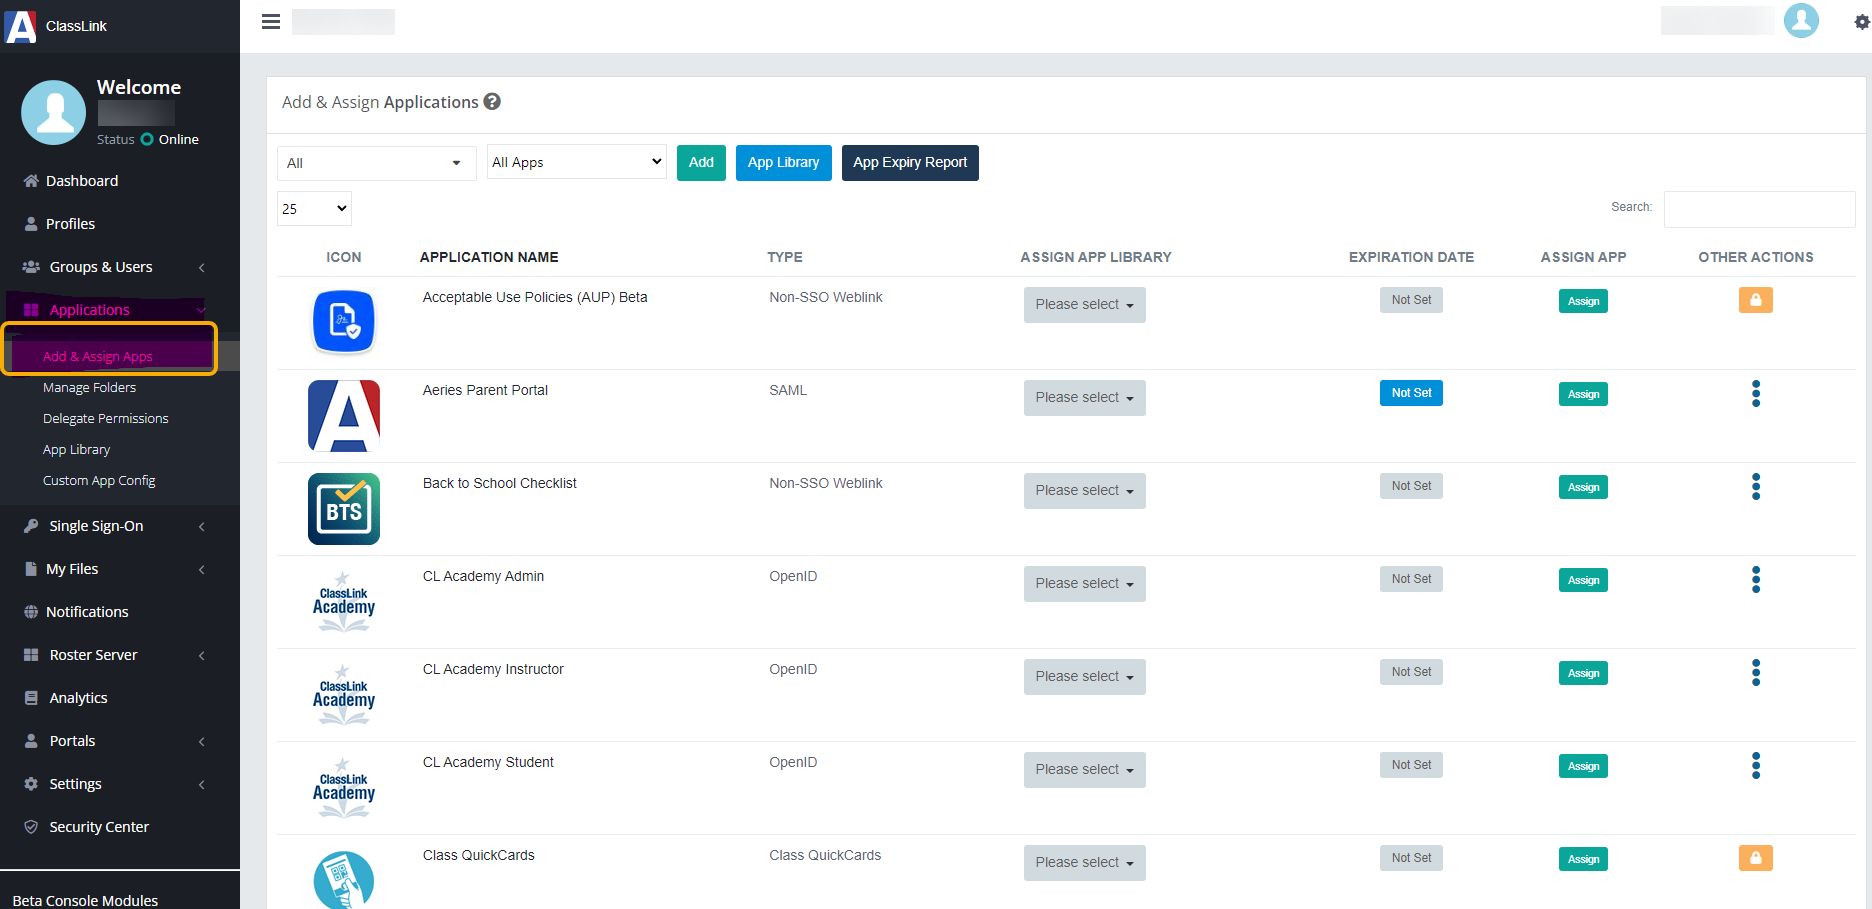Click the blue App Library button
Screen dimensions: 1872x909
coord(784,163)
